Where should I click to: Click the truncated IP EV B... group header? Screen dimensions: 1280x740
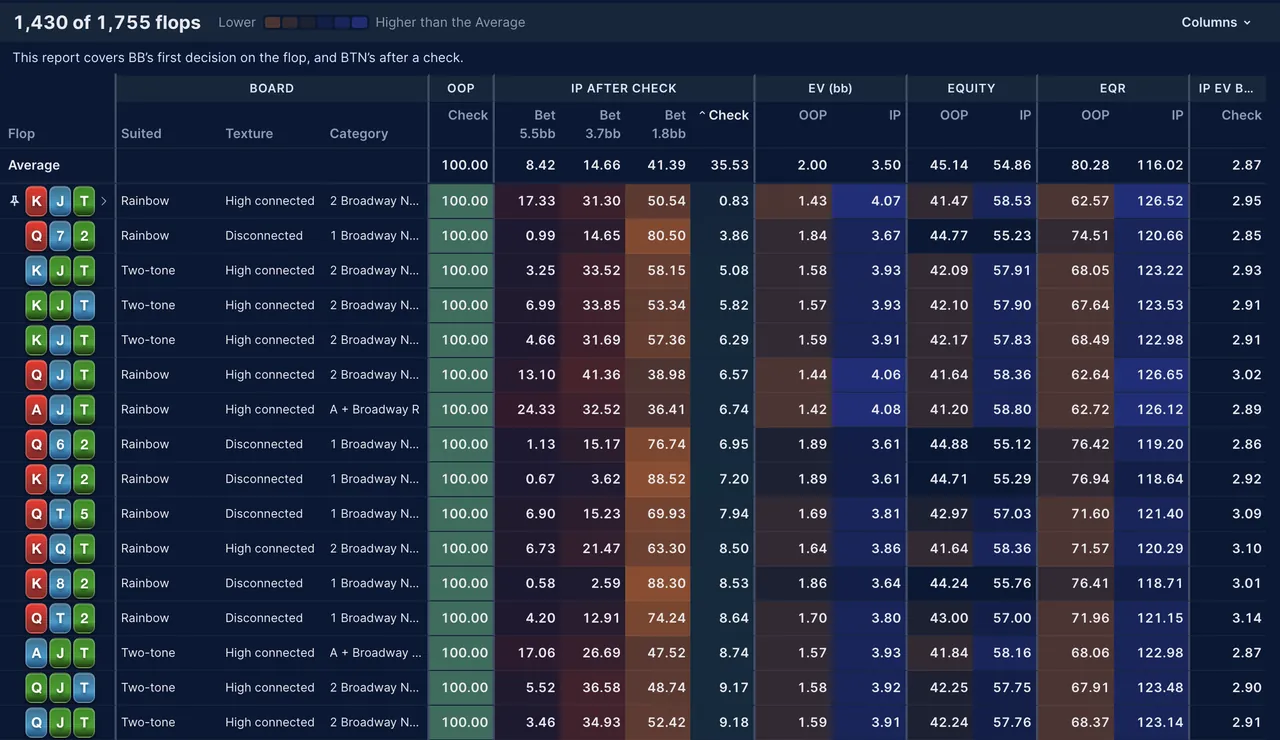tap(1226, 88)
